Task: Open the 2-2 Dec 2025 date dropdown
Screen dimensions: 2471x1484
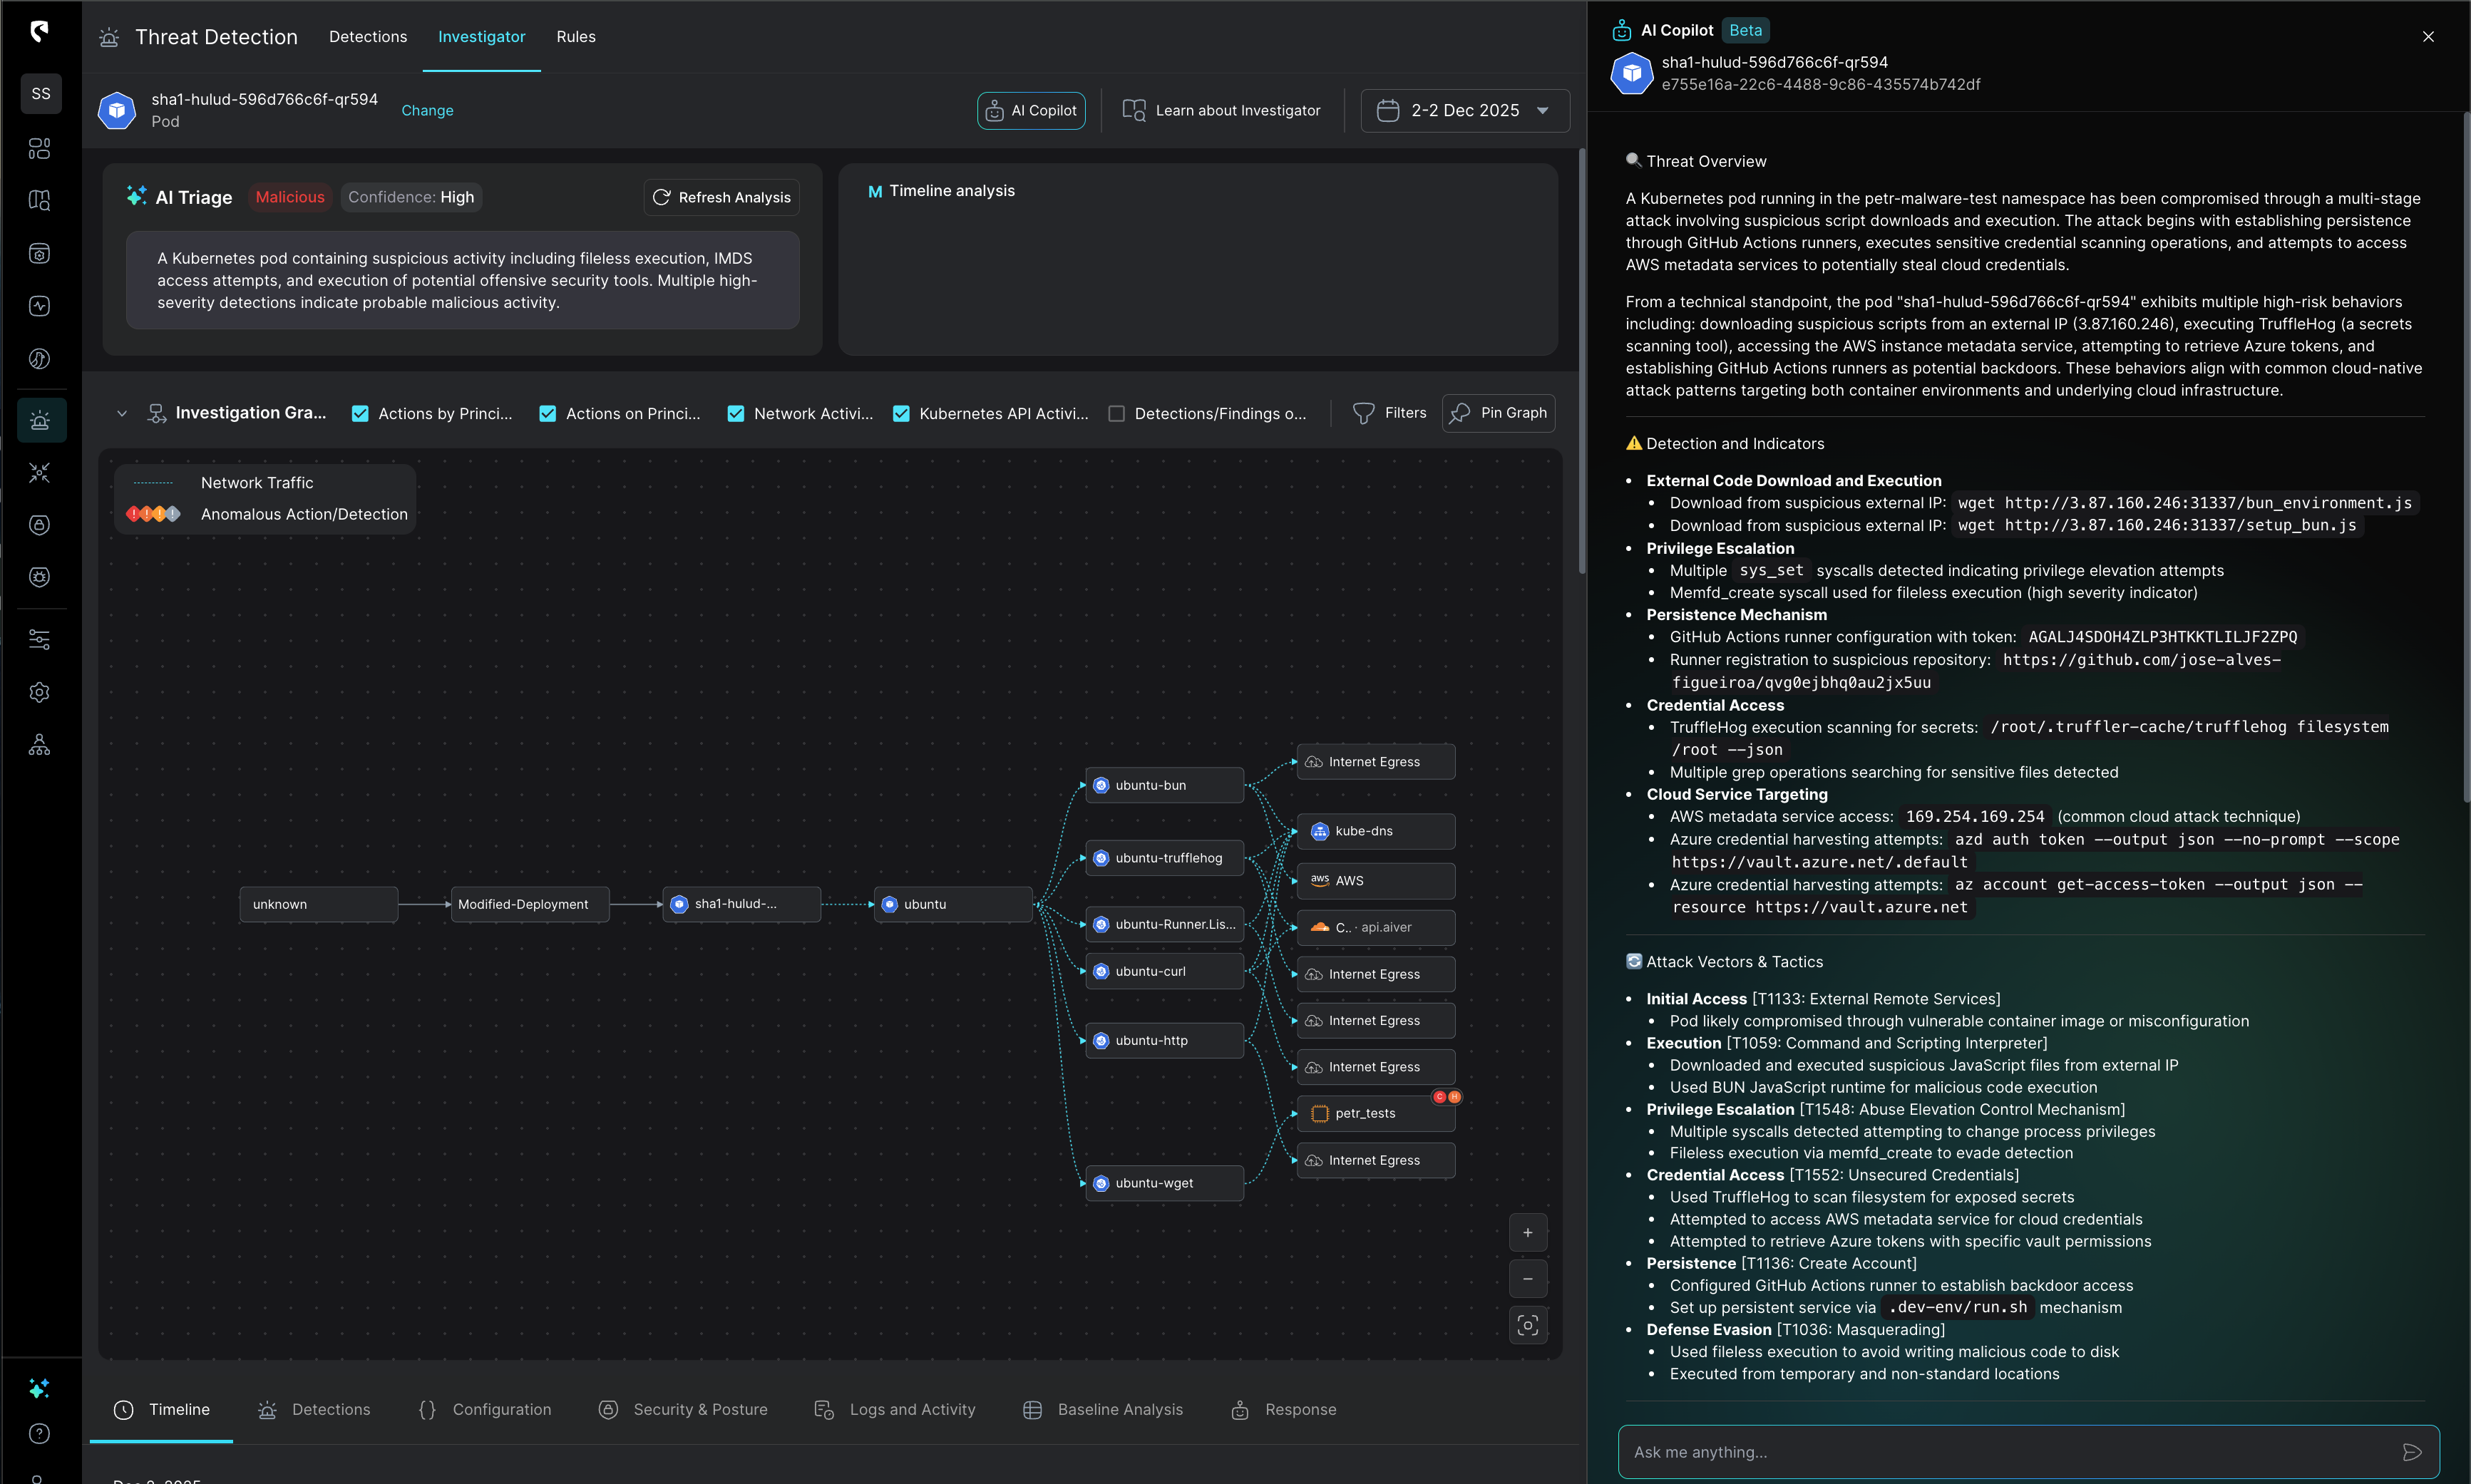Action: [x=1464, y=110]
